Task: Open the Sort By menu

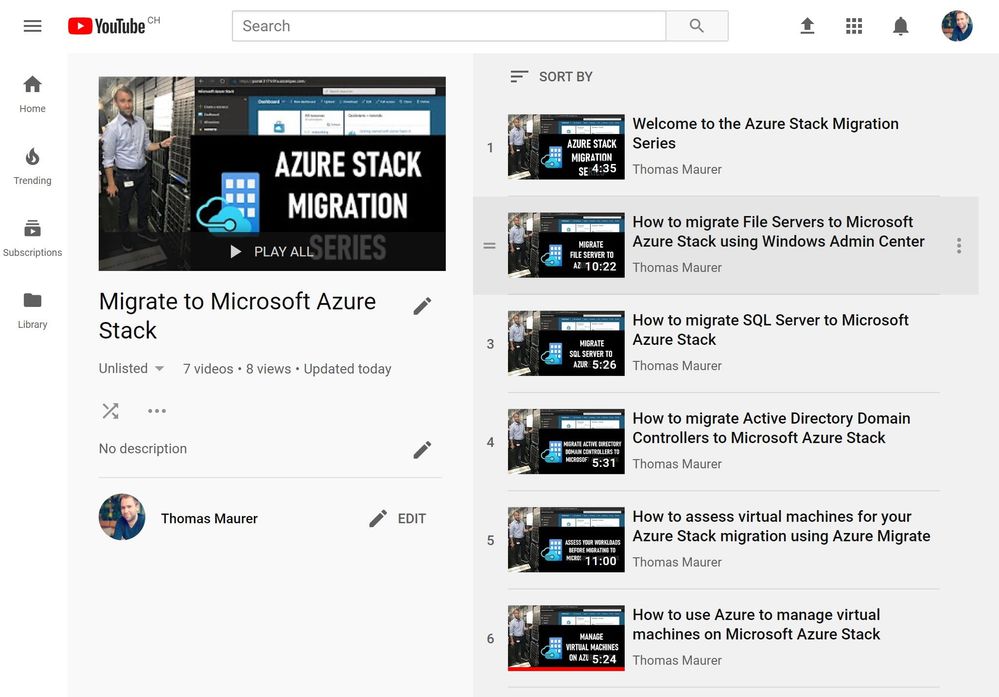Action: [551, 77]
